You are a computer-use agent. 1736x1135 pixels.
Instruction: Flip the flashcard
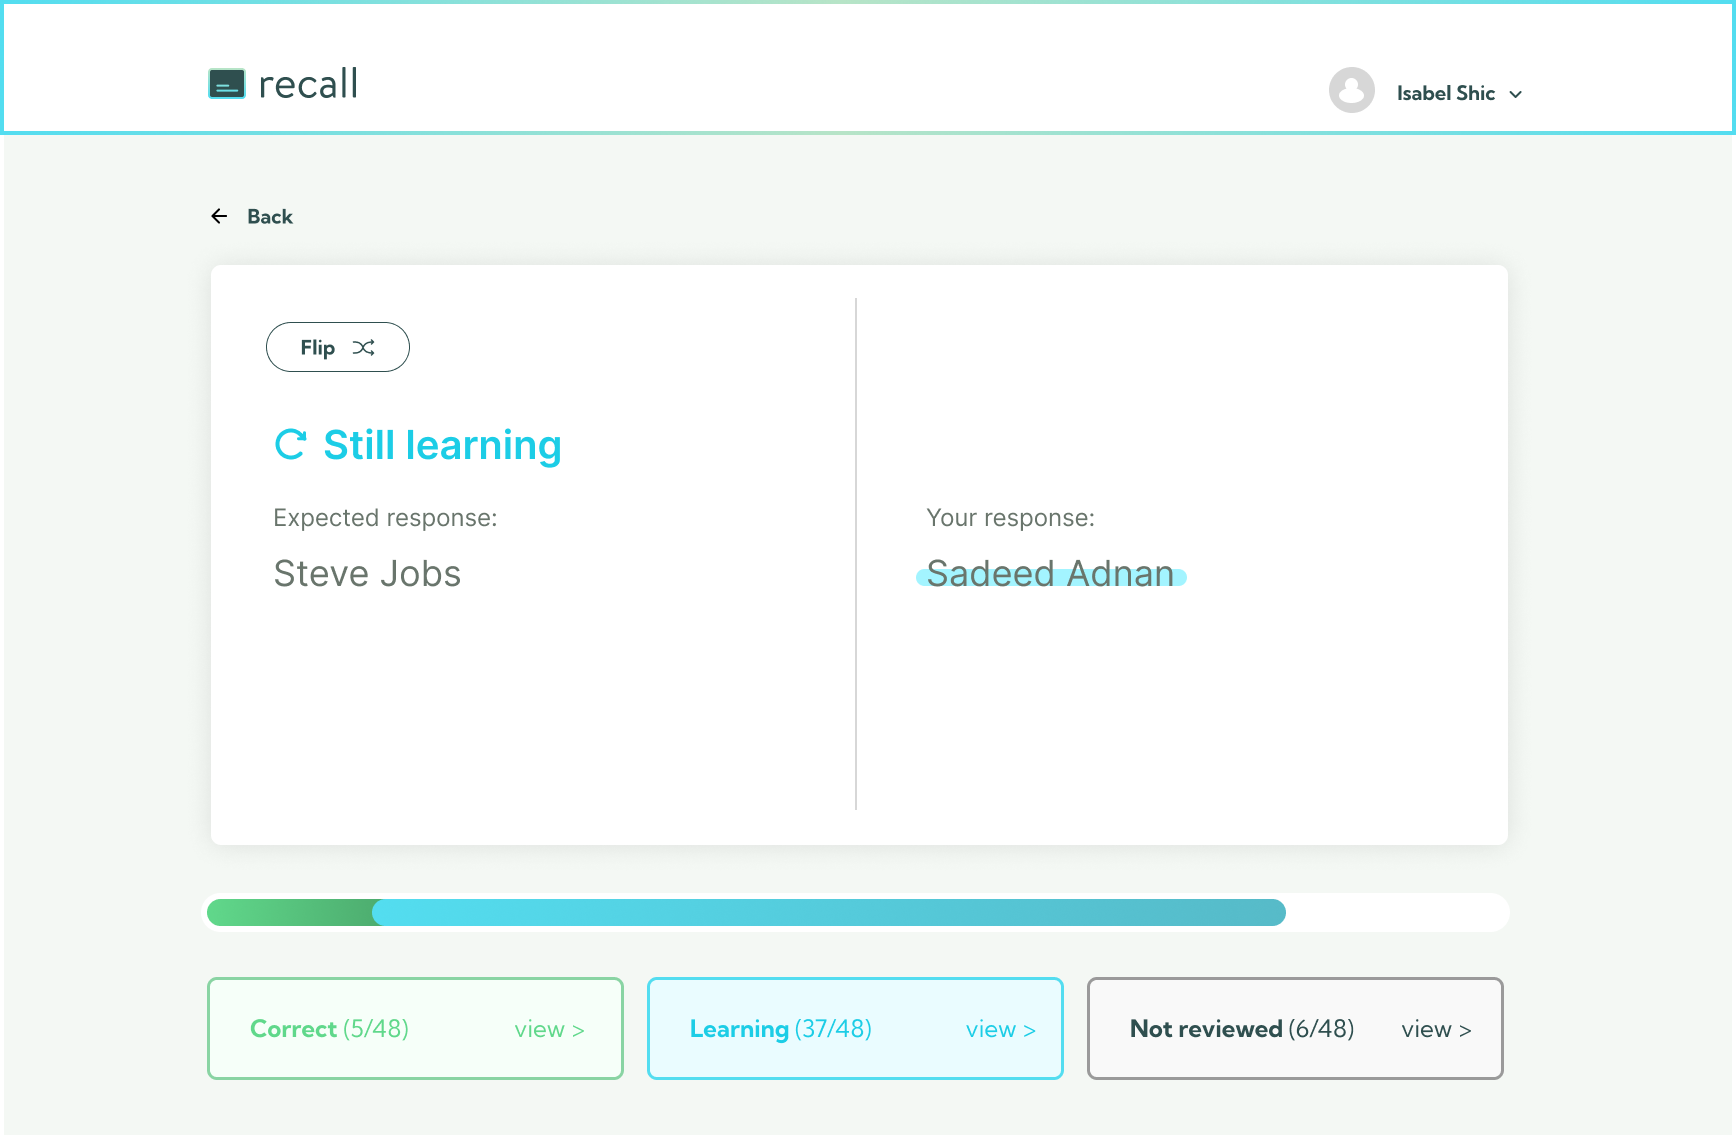pos(338,347)
